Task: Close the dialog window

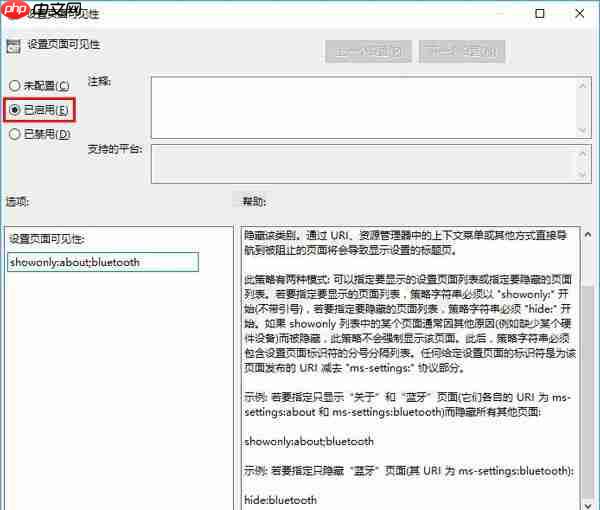Action: 580,14
